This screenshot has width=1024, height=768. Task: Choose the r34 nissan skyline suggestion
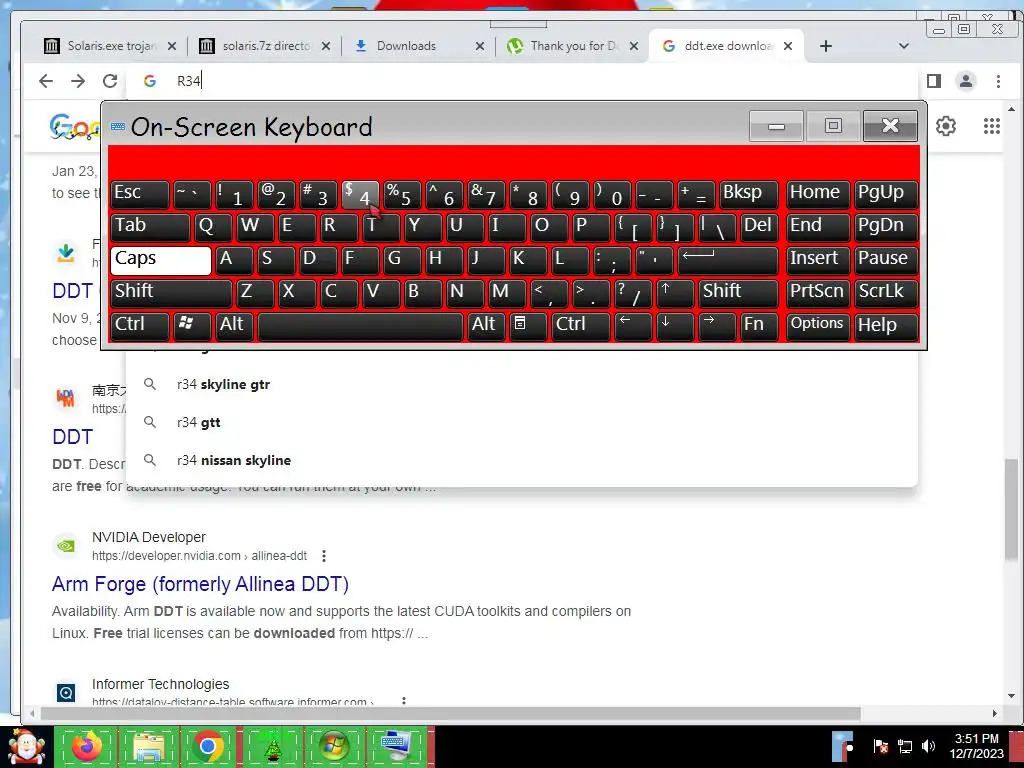[x=521, y=460]
